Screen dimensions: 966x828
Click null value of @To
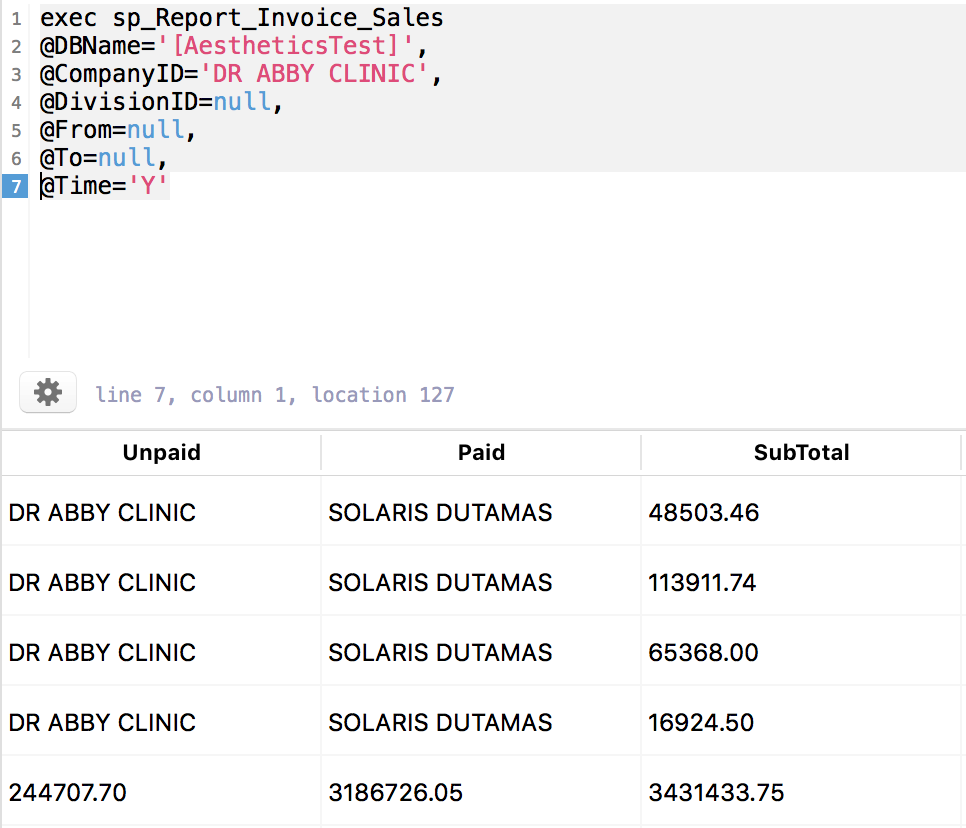coord(127,158)
